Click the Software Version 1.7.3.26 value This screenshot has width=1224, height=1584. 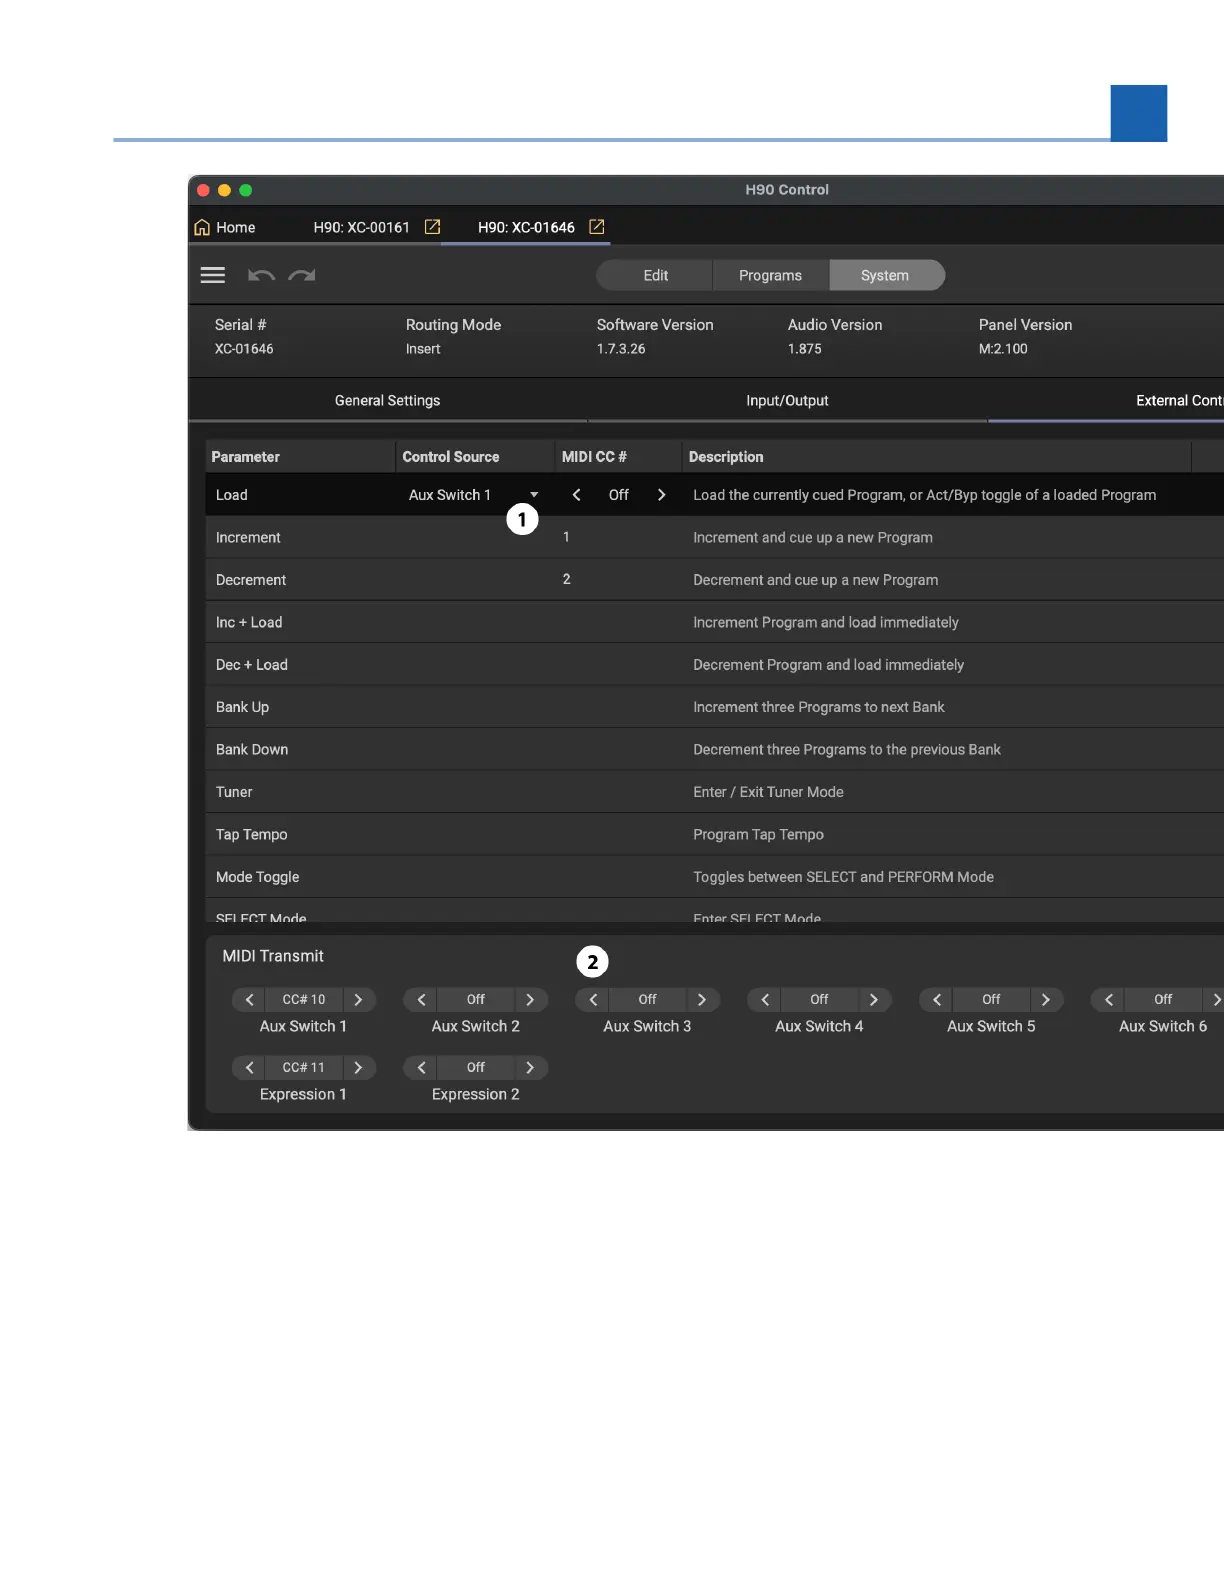coord(621,349)
